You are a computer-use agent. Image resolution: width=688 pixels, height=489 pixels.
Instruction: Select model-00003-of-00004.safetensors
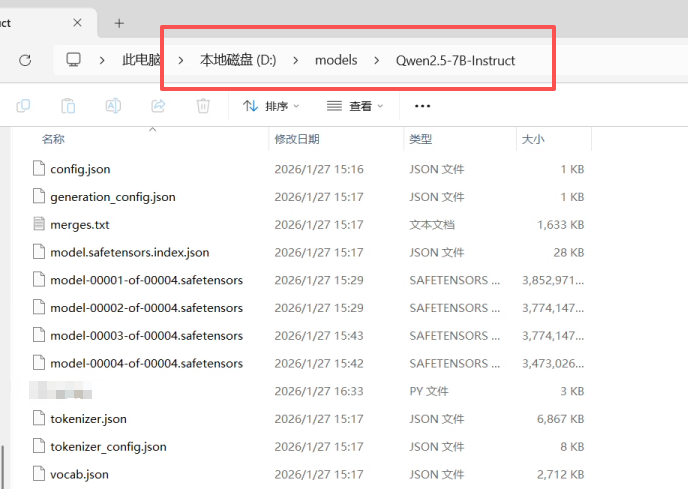tap(147, 336)
